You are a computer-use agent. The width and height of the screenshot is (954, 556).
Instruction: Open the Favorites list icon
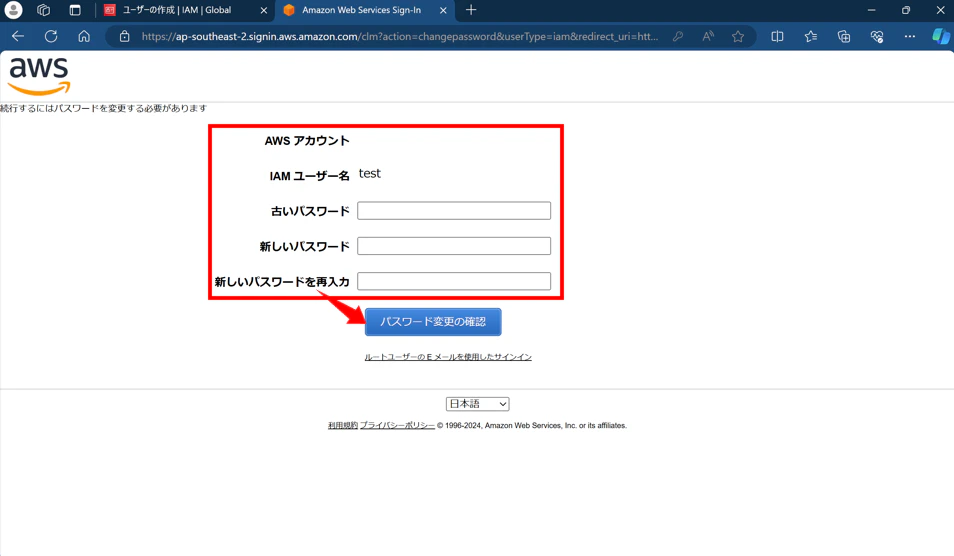point(810,36)
